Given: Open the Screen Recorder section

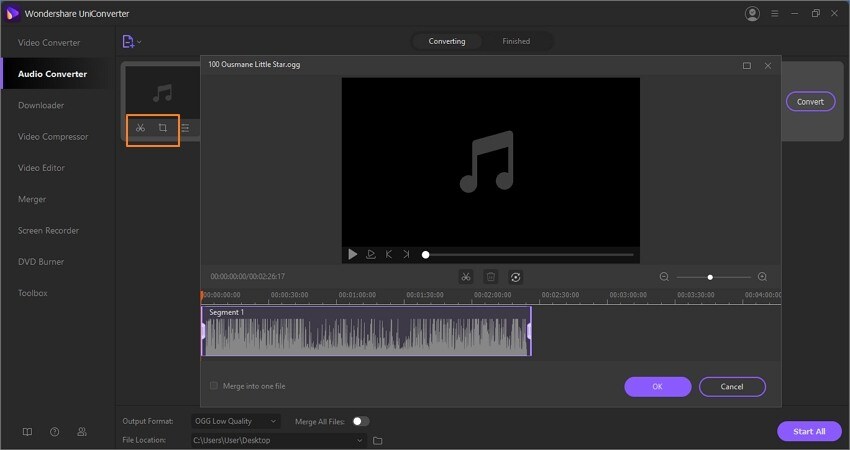Looking at the screenshot, I should coord(48,230).
